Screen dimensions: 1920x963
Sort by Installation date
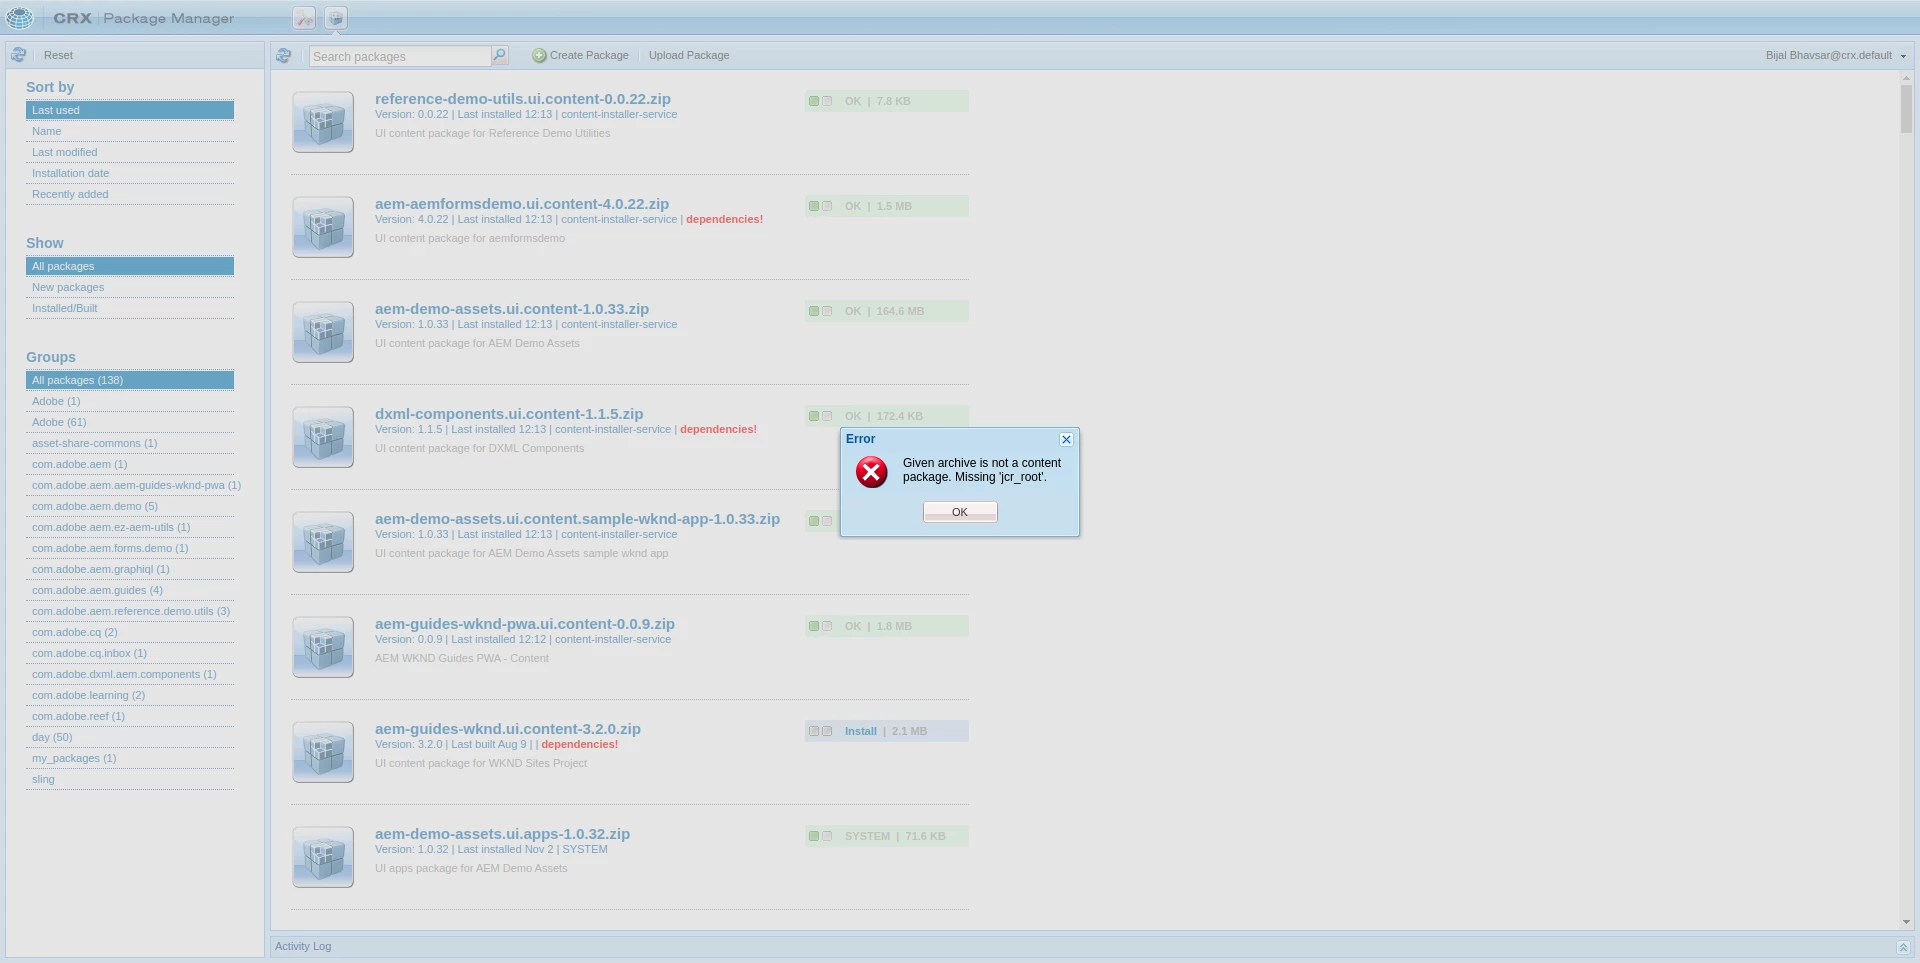pos(130,173)
